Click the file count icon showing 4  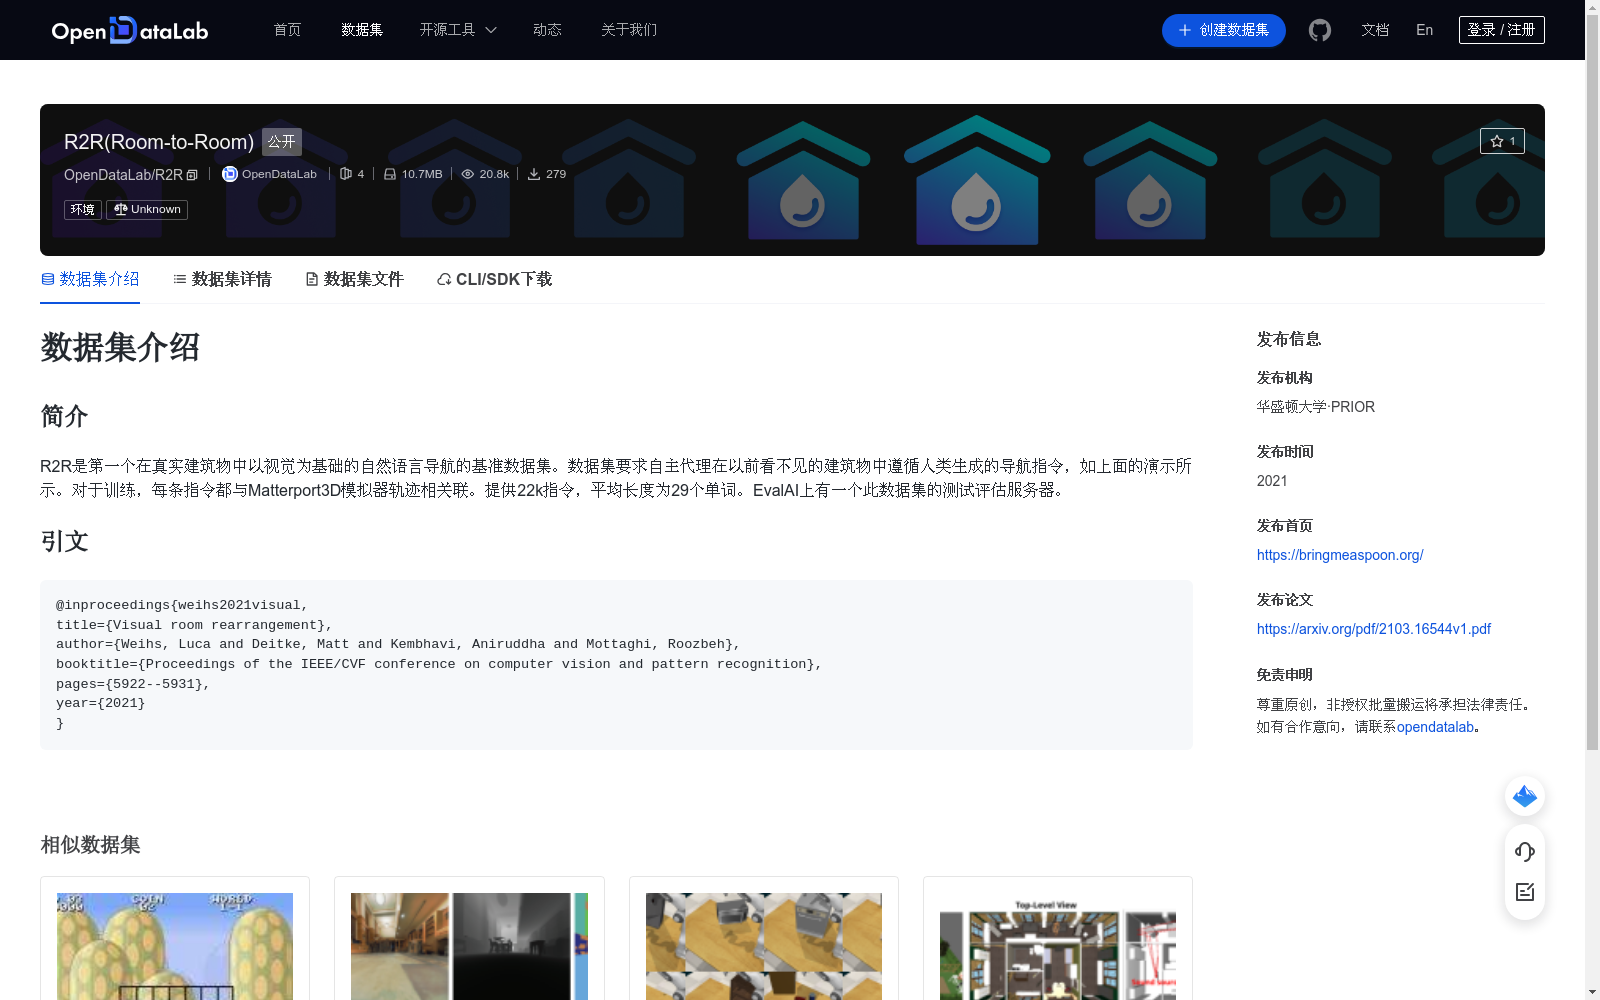click(x=346, y=174)
